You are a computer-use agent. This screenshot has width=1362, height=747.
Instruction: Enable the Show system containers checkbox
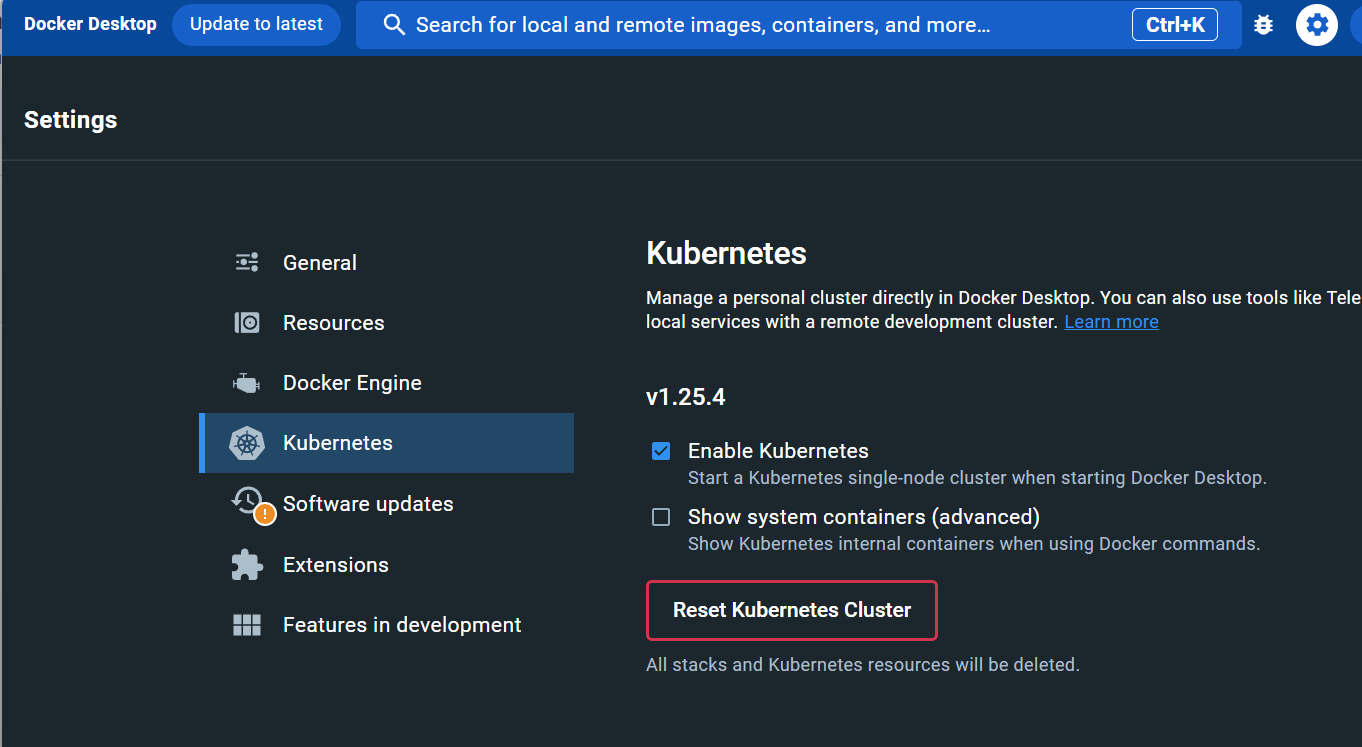tap(661, 517)
